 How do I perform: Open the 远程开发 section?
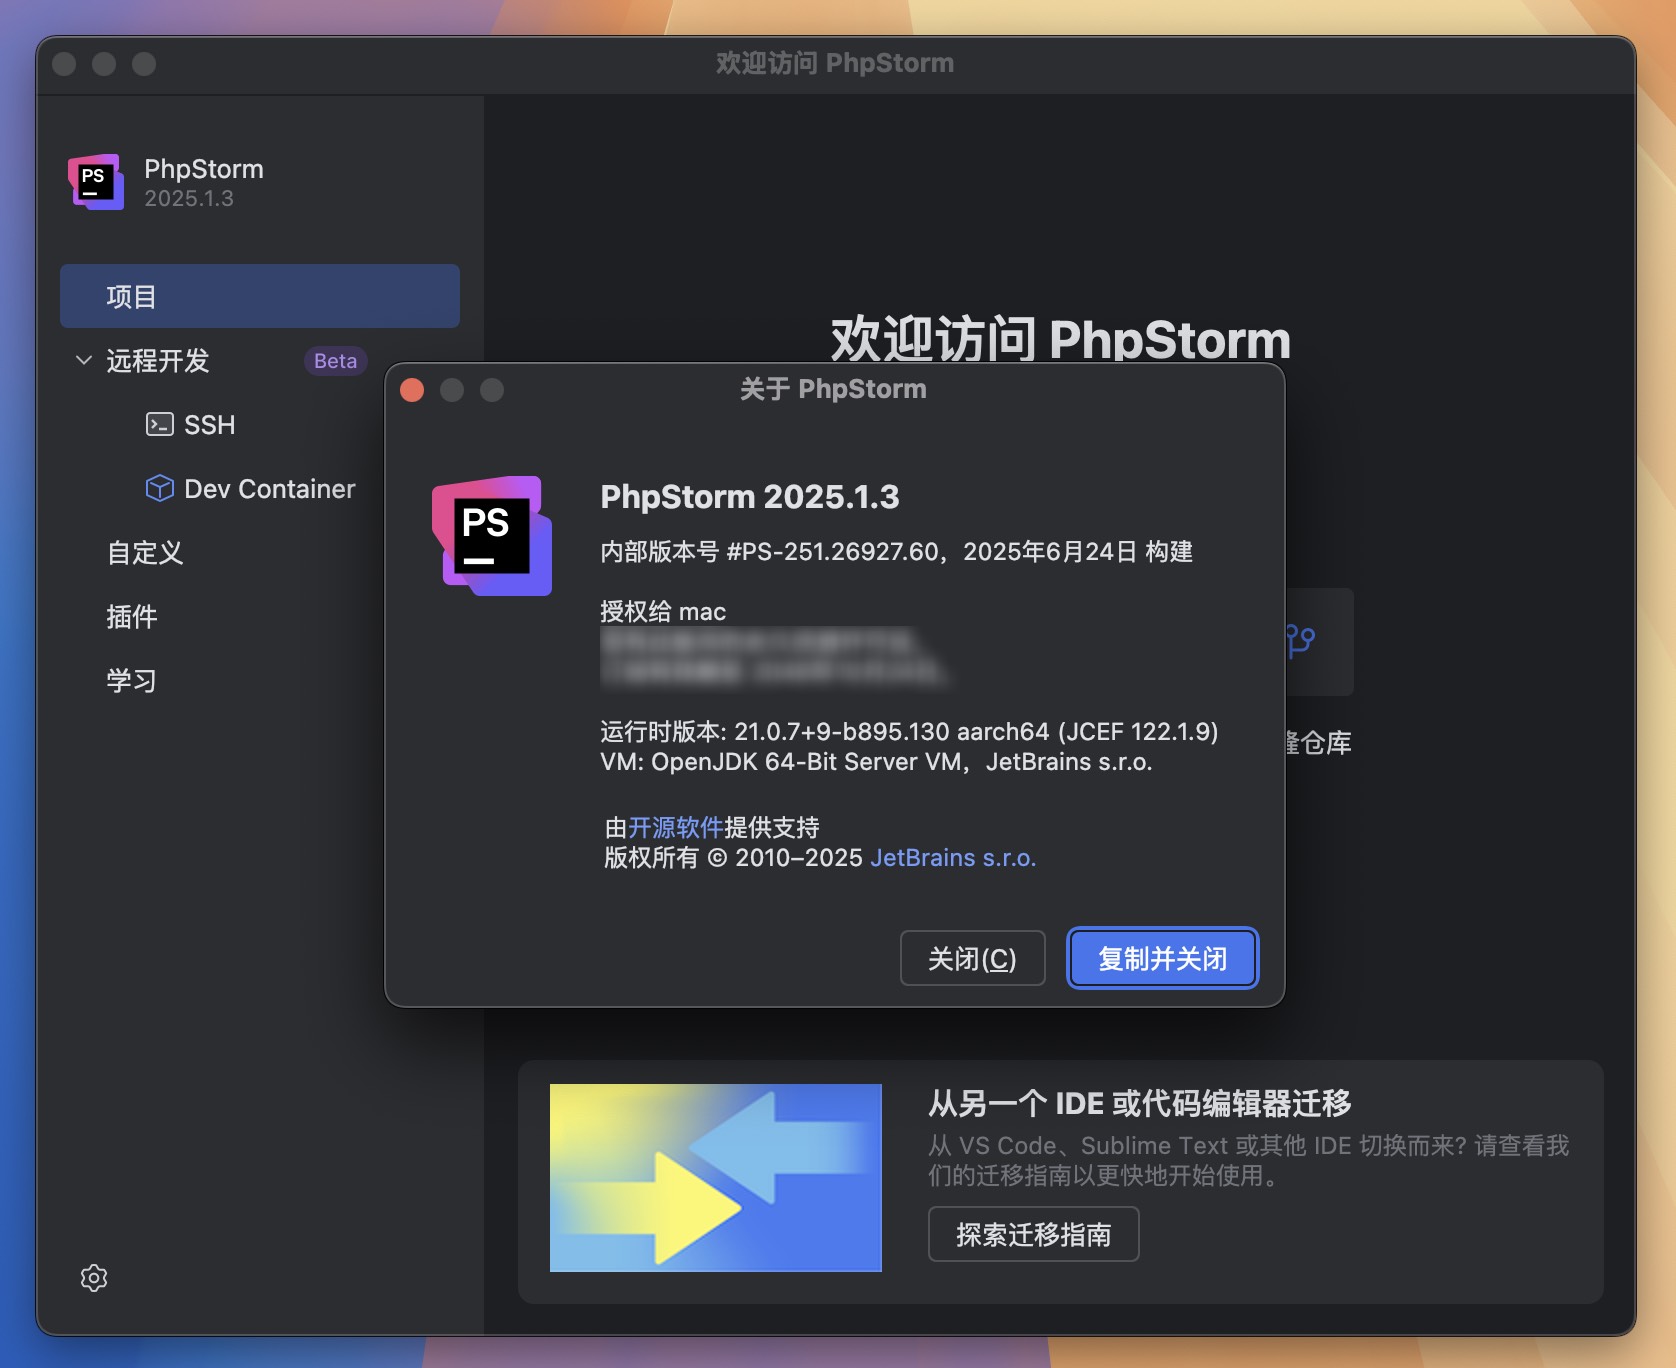pyautogui.click(x=158, y=360)
